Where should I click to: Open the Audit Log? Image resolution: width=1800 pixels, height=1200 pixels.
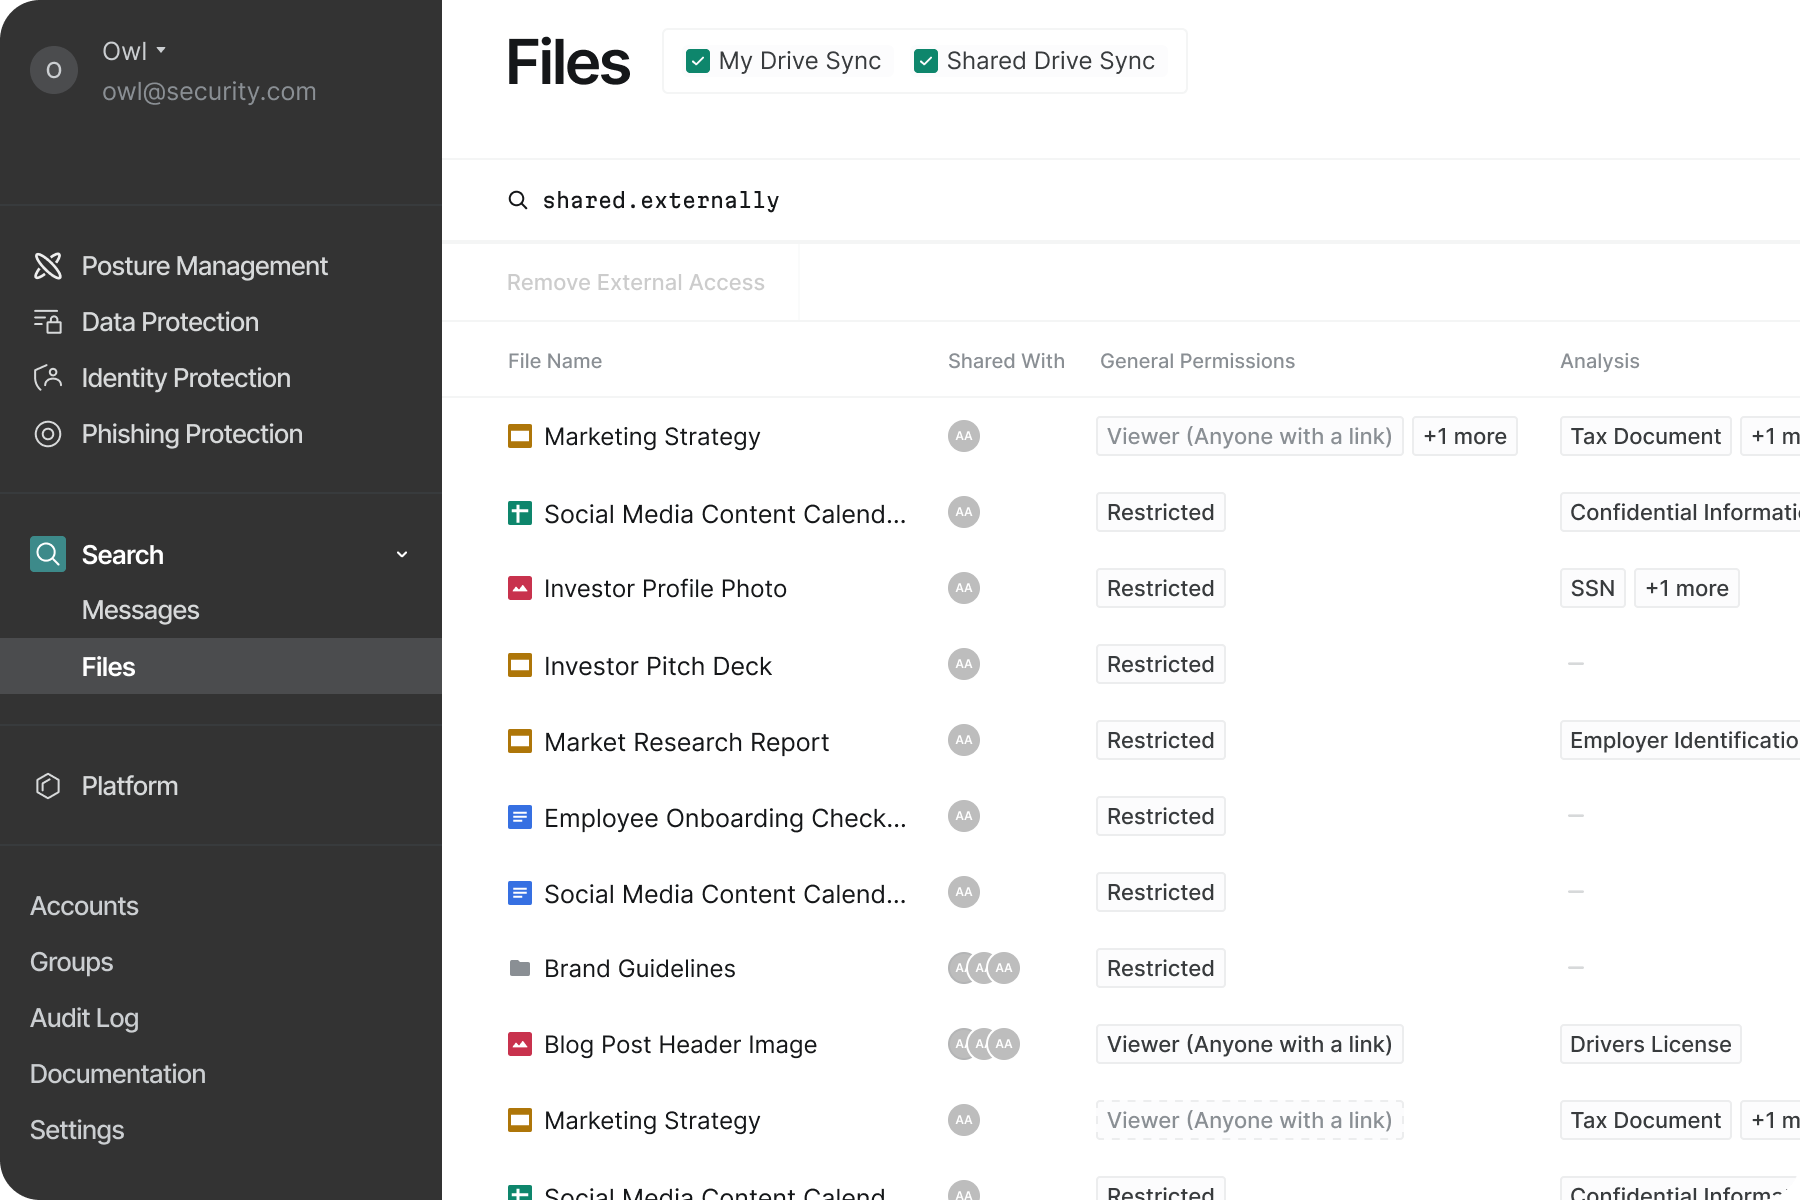[x=84, y=1018]
